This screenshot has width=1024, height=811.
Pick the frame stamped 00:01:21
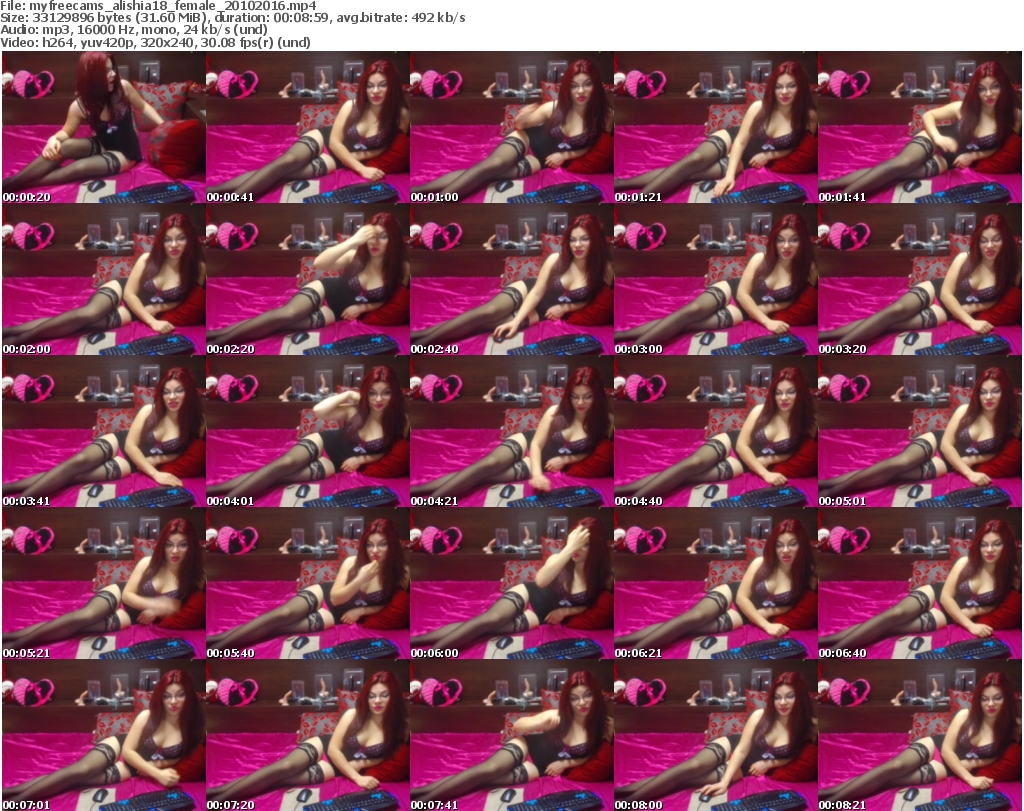(716, 127)
